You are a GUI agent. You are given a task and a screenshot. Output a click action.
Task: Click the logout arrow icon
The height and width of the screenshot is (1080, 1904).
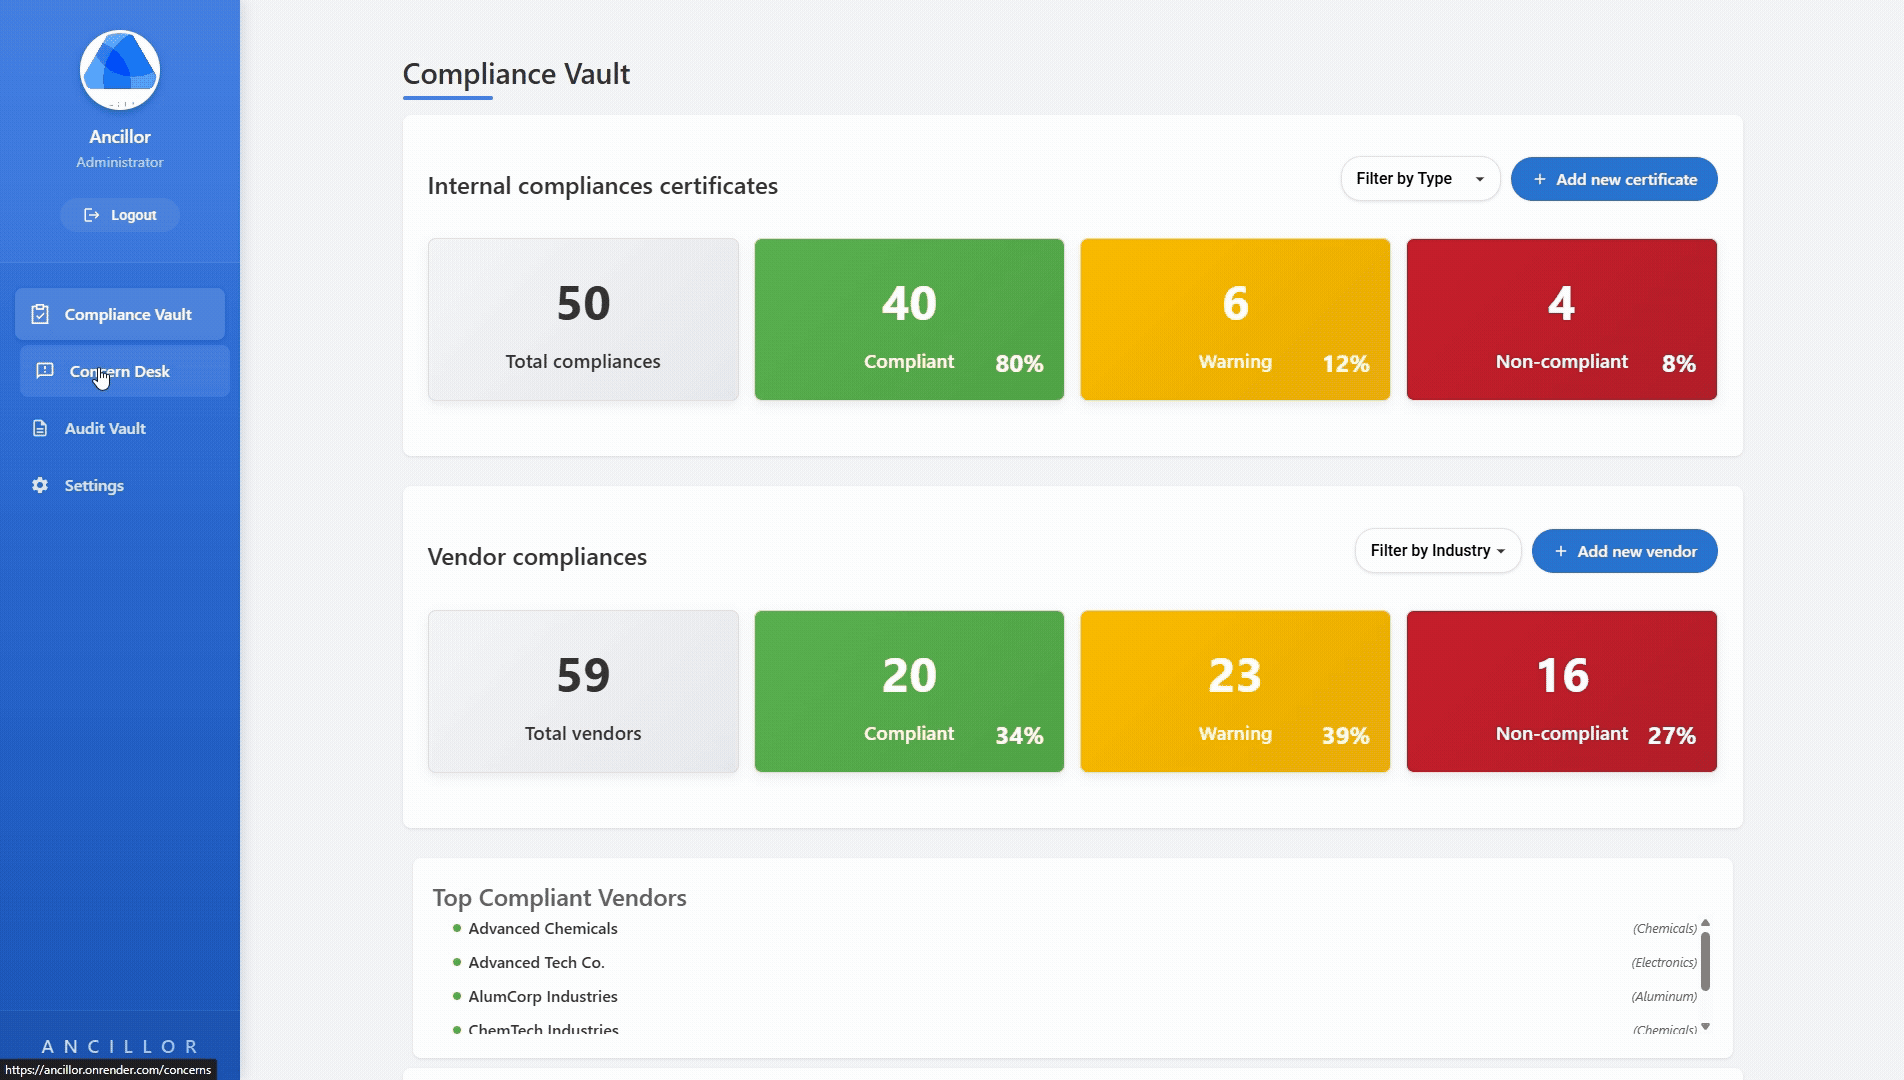pos(92,214)
